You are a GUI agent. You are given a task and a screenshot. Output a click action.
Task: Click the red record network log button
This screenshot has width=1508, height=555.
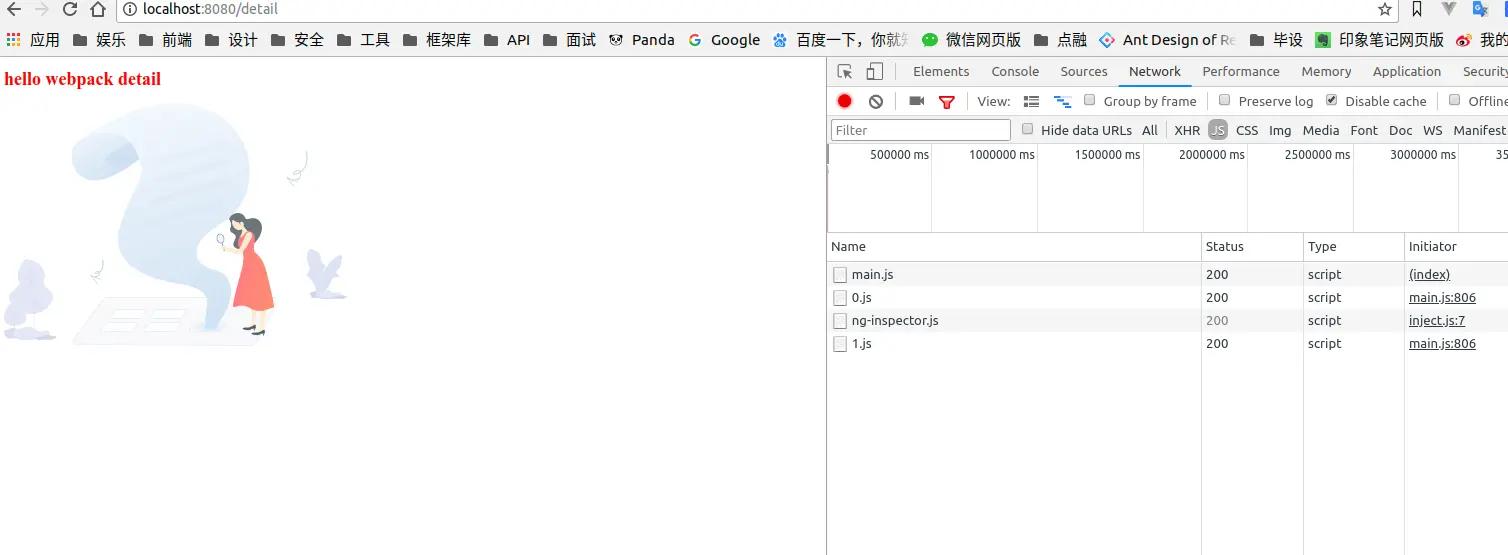[x=845, y=101]
